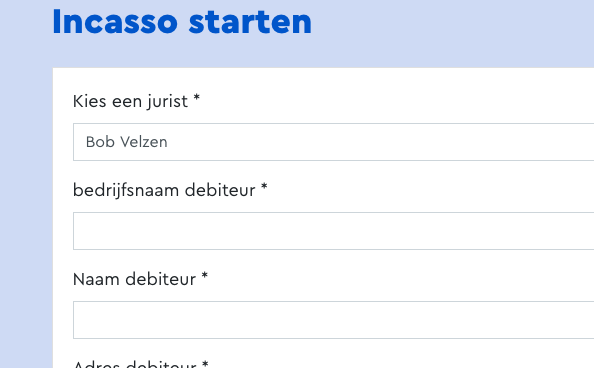Screen dimensions: 594x368
Task: Click the partially visible Adres debiteur label
Action: pos(141,364)
